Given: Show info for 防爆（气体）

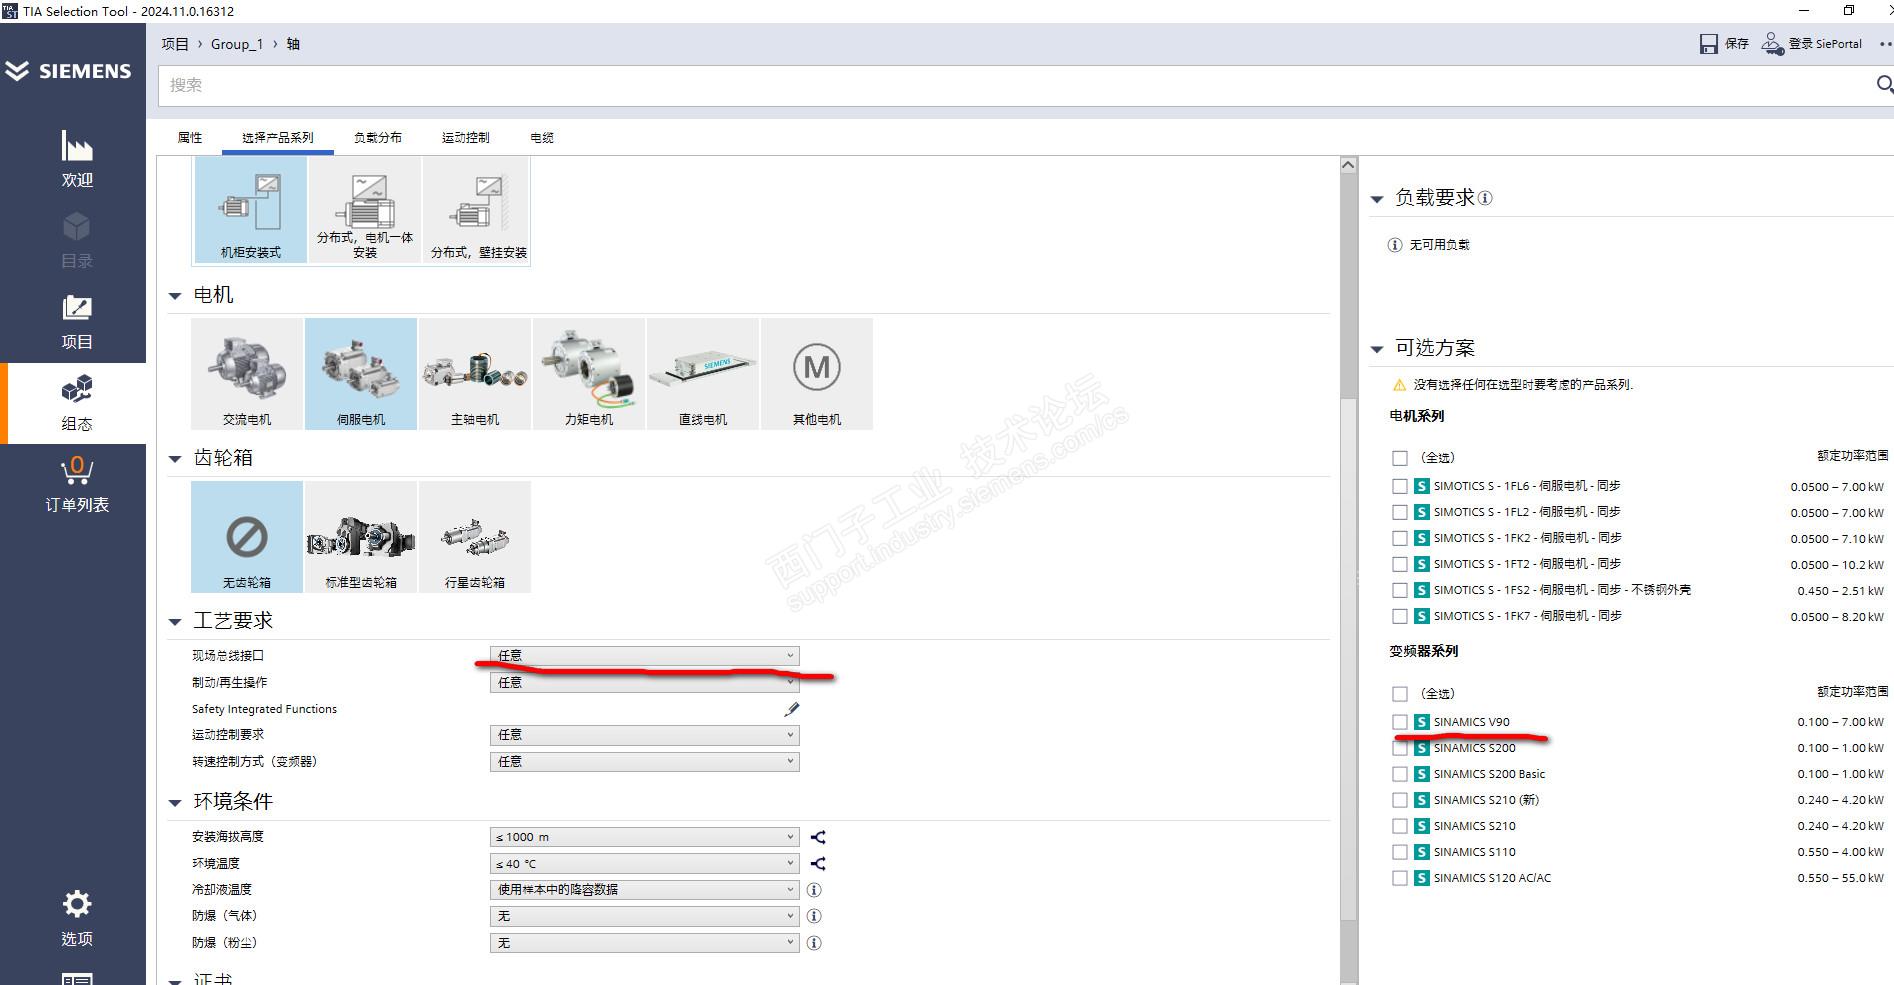Looking at the screenshot, I should click(814, 916).
